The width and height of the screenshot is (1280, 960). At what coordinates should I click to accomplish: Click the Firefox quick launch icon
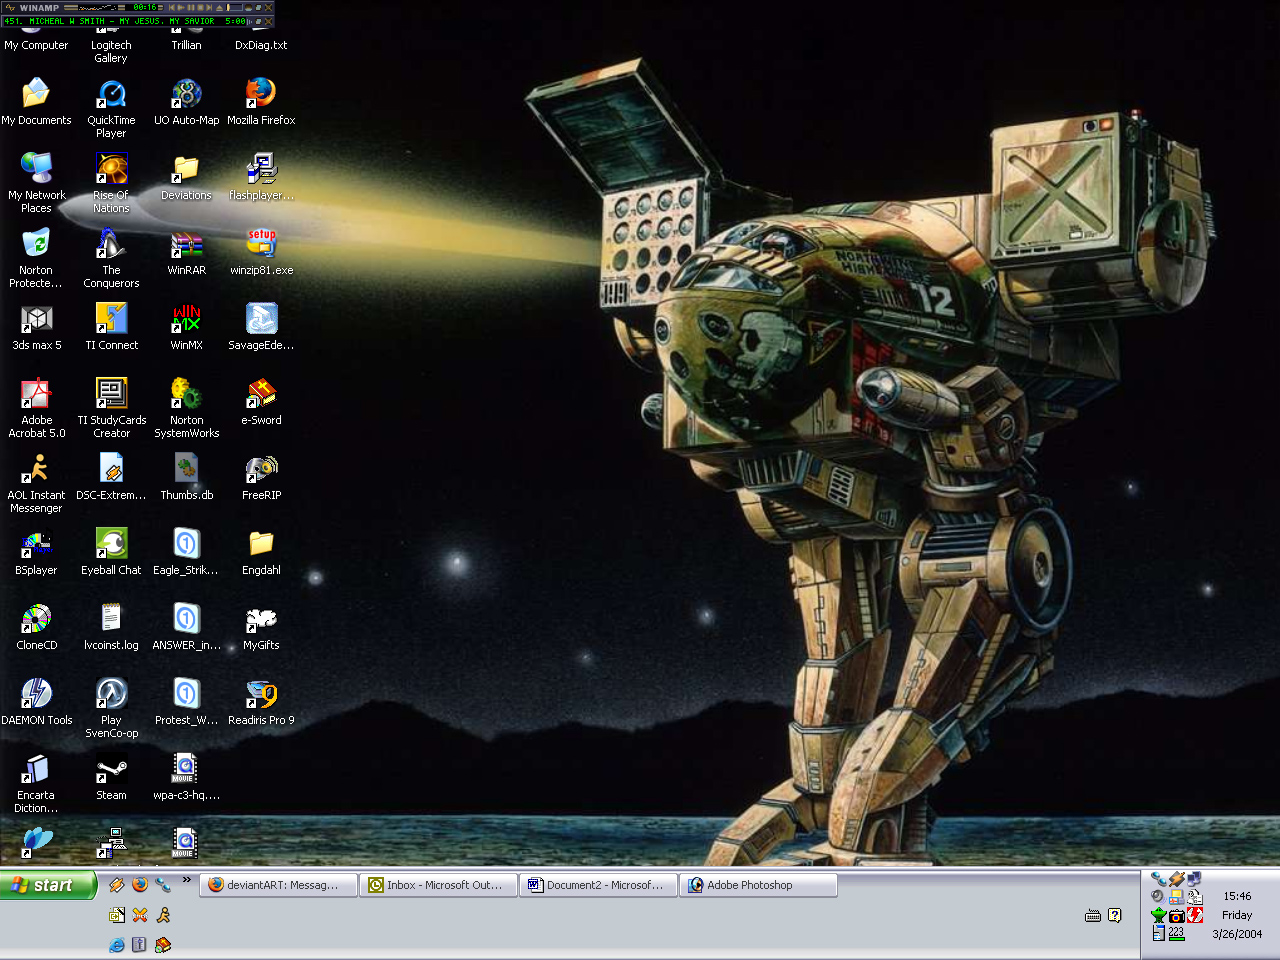(140, 884)
